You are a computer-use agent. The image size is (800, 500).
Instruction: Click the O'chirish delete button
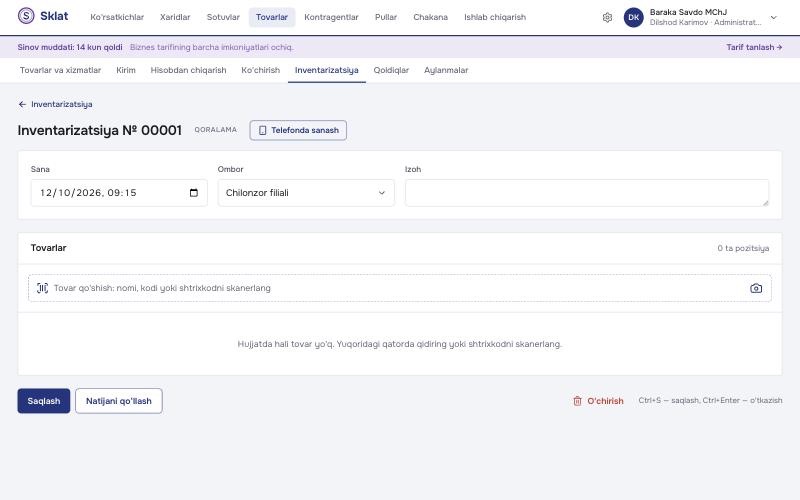[x=598, y=401]
